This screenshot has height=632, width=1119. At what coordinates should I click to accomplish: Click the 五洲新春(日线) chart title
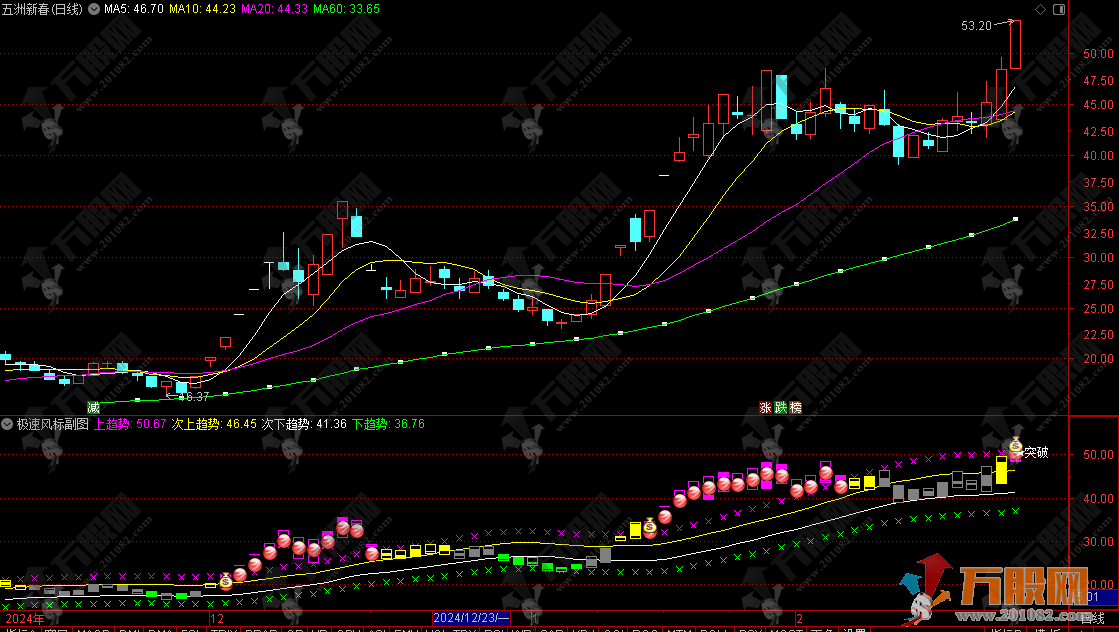click(42, 9)
